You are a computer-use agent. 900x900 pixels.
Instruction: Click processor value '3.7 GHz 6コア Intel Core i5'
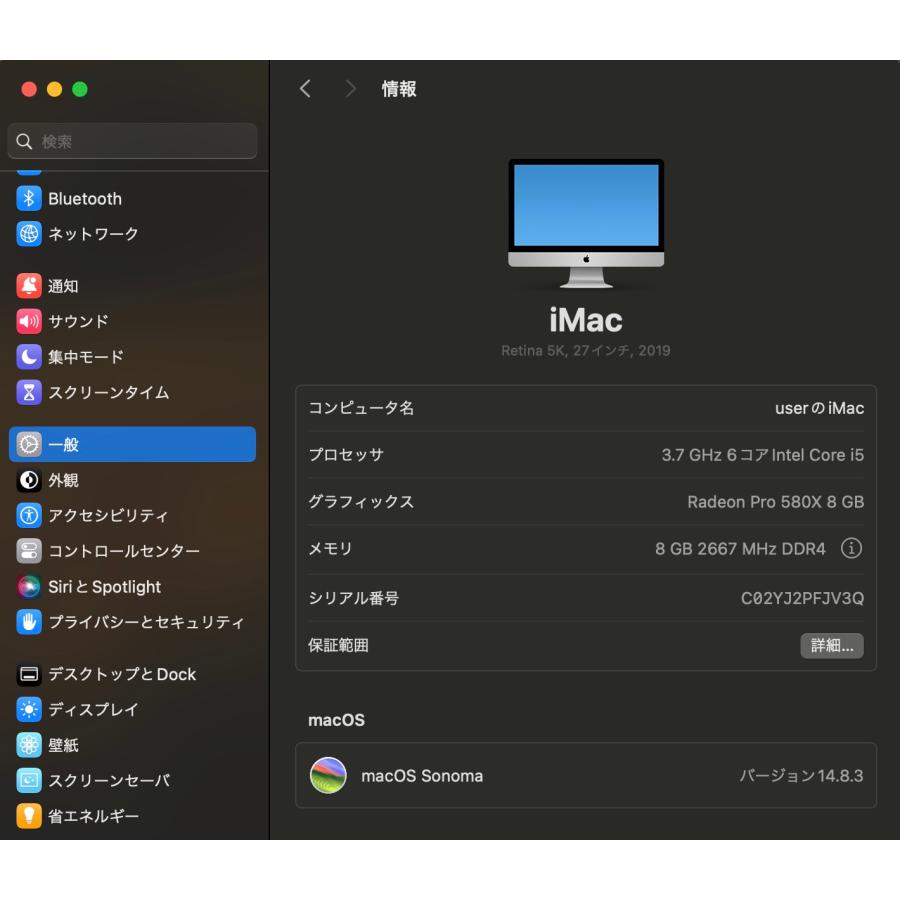tap(762, 455)
